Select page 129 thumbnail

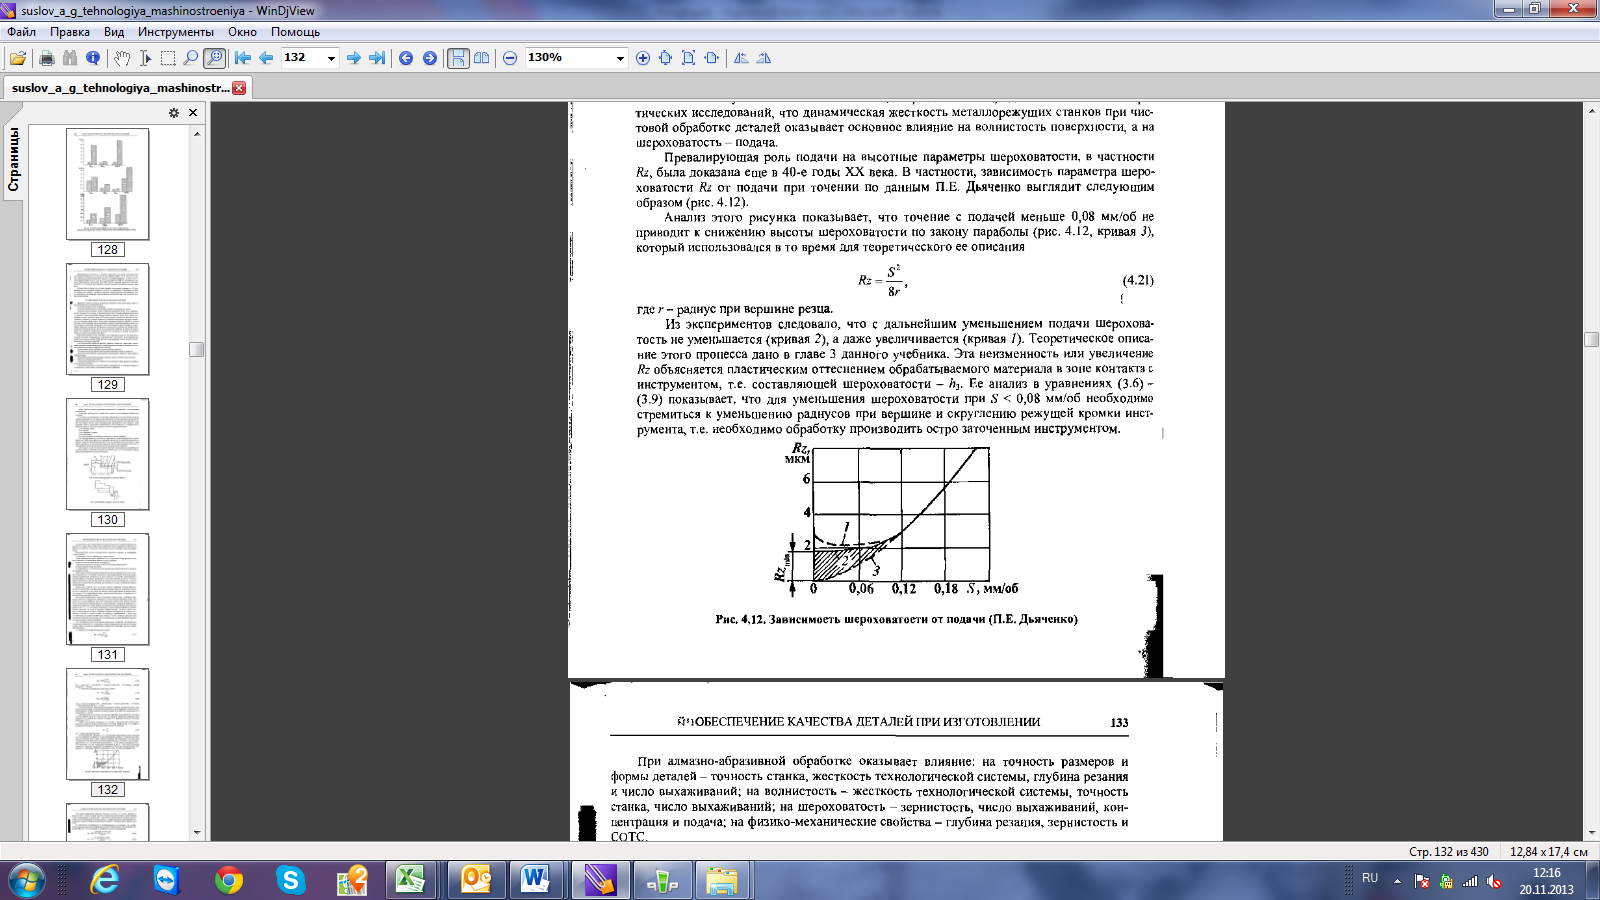tap(108, 319)
